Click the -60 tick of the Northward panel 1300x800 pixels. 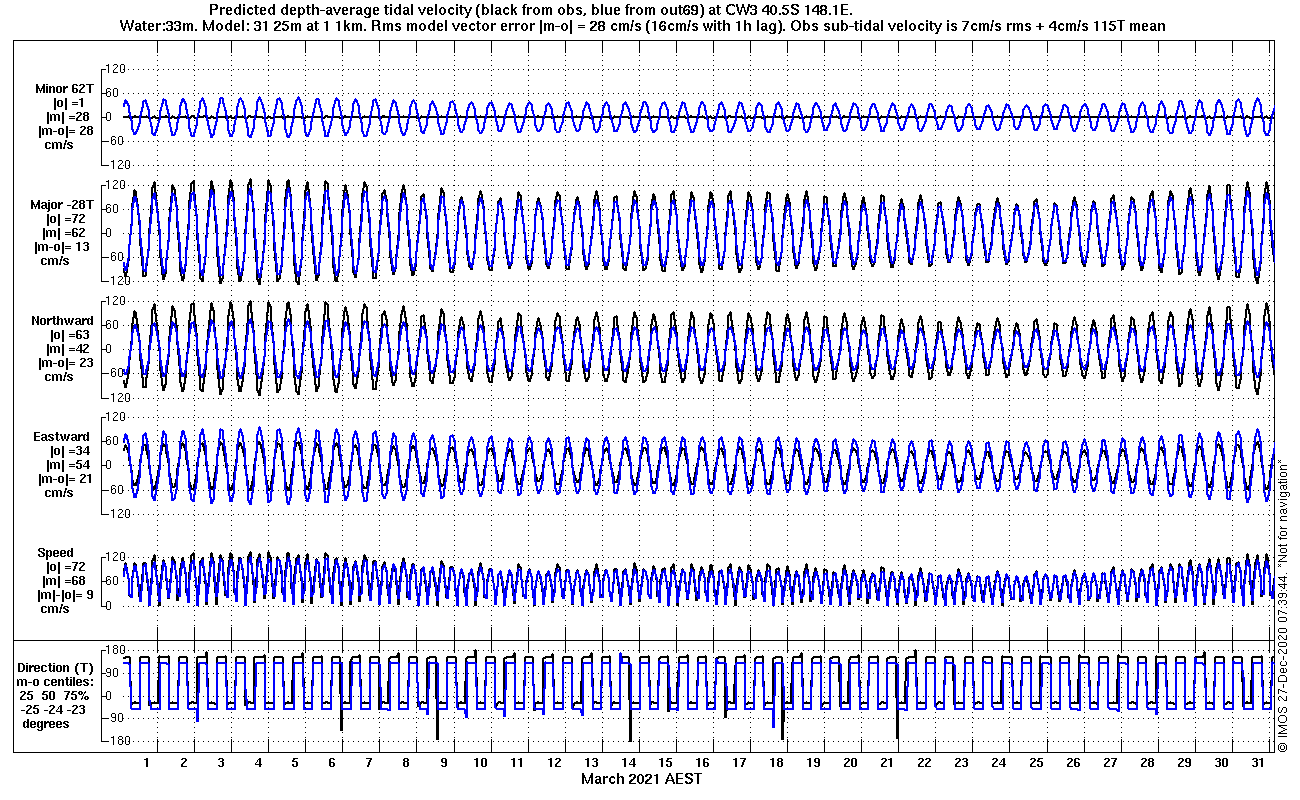coord(114,373)
